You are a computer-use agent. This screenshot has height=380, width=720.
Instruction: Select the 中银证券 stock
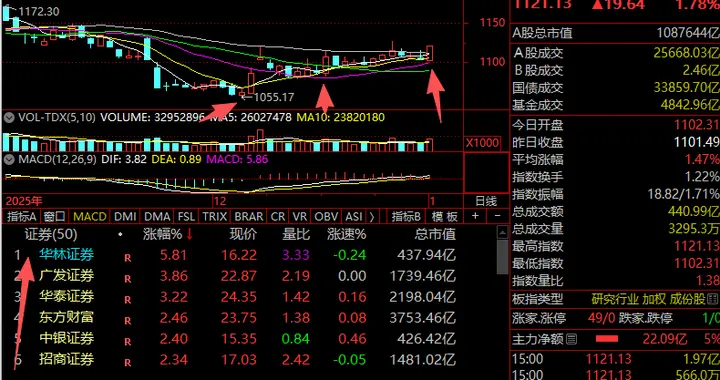coord(67,339)
